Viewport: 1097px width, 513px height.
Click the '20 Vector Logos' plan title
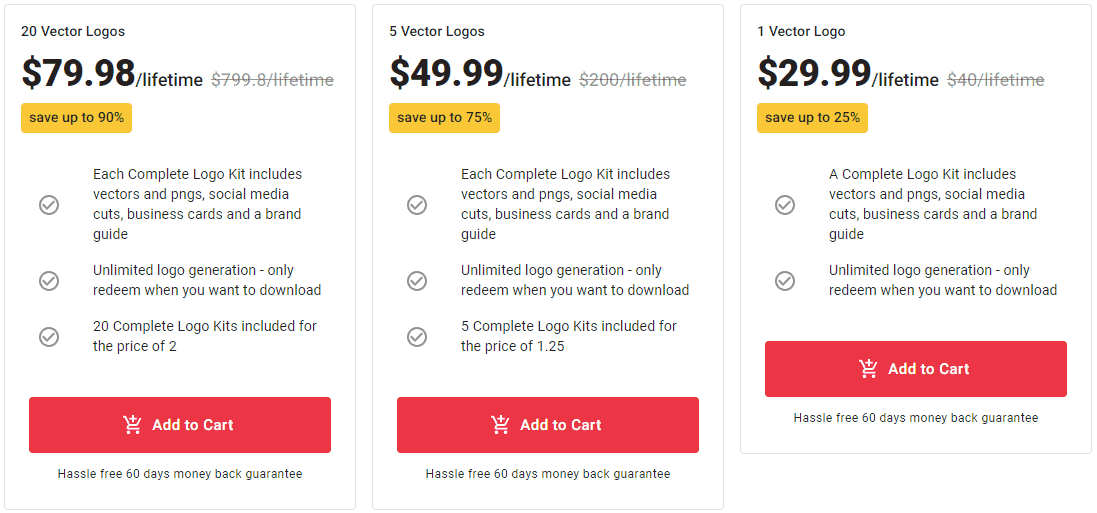[73, 31]
